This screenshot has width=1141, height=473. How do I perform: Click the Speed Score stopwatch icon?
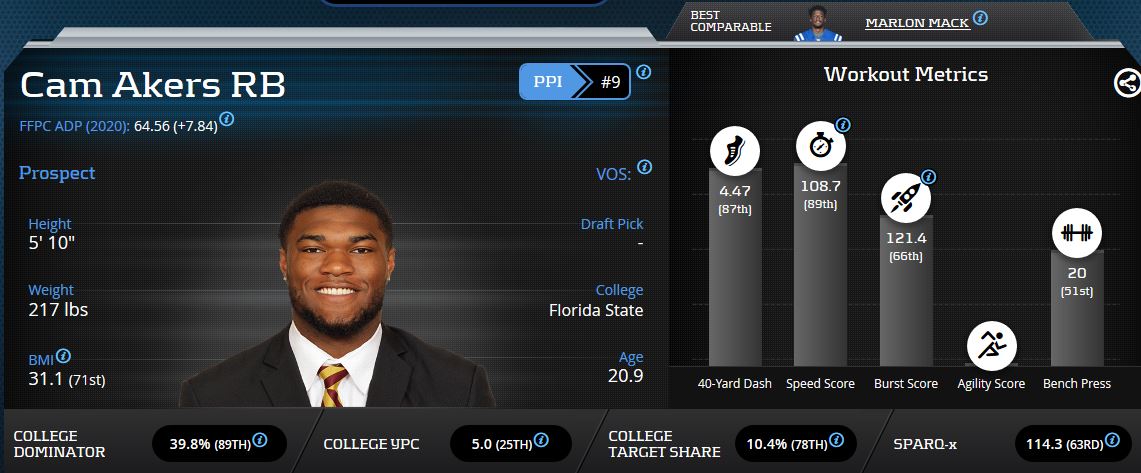coord(820,146)
